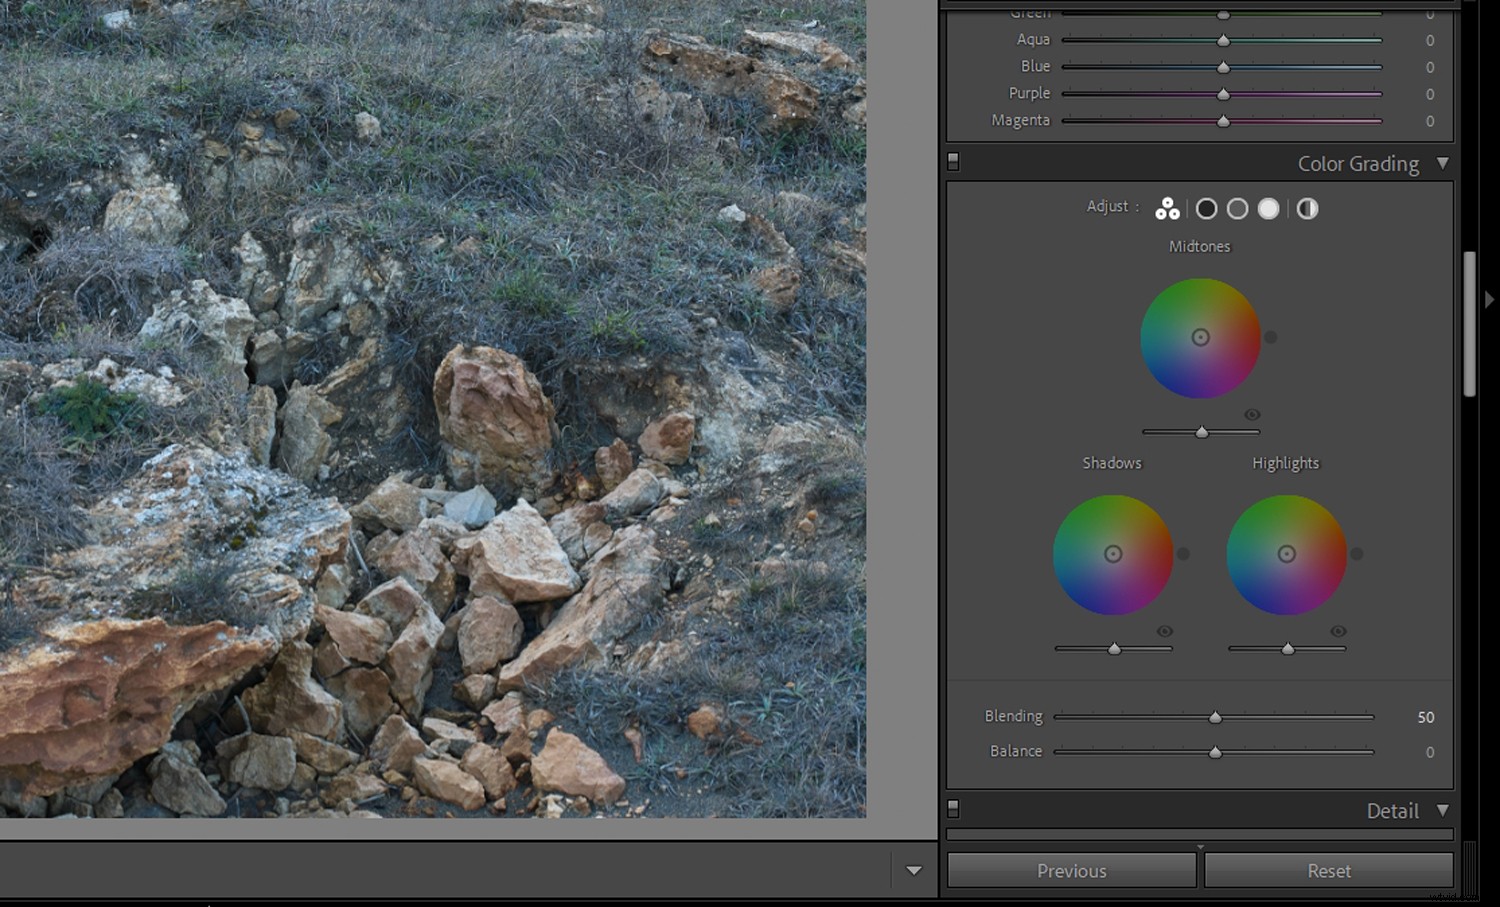The height and width of the screenshot is (907, 1500).
Task: Click the Reset button
Action: click(1328, 870)
